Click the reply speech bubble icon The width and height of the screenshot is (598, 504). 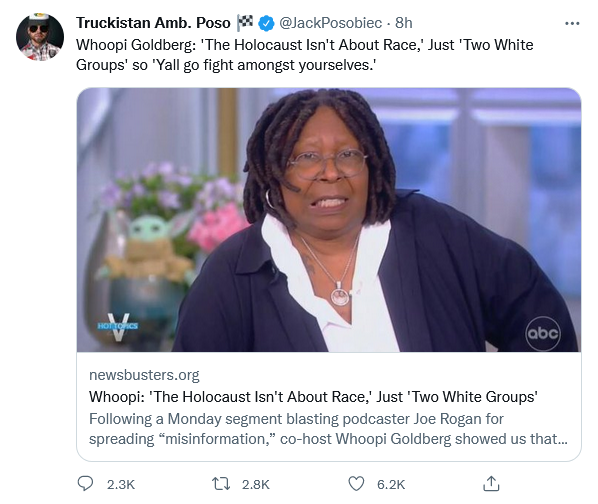(x=85, y=483)
